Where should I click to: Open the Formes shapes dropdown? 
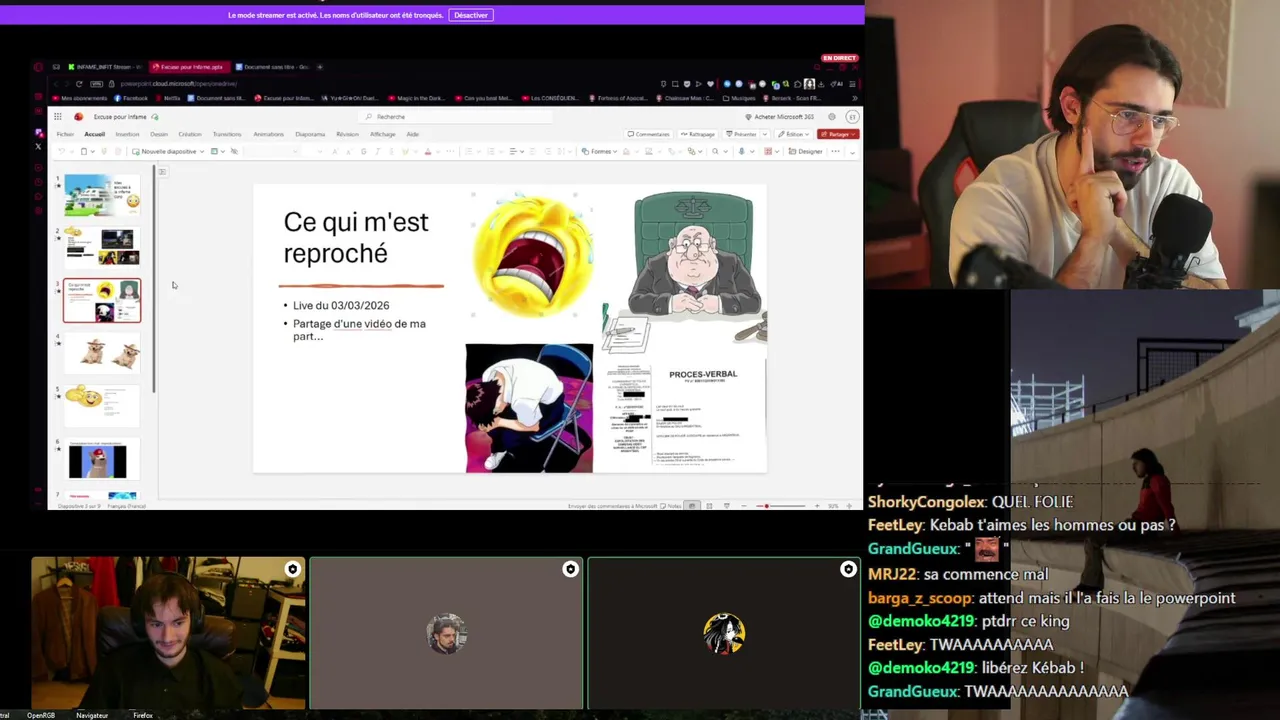pos(598,151)
